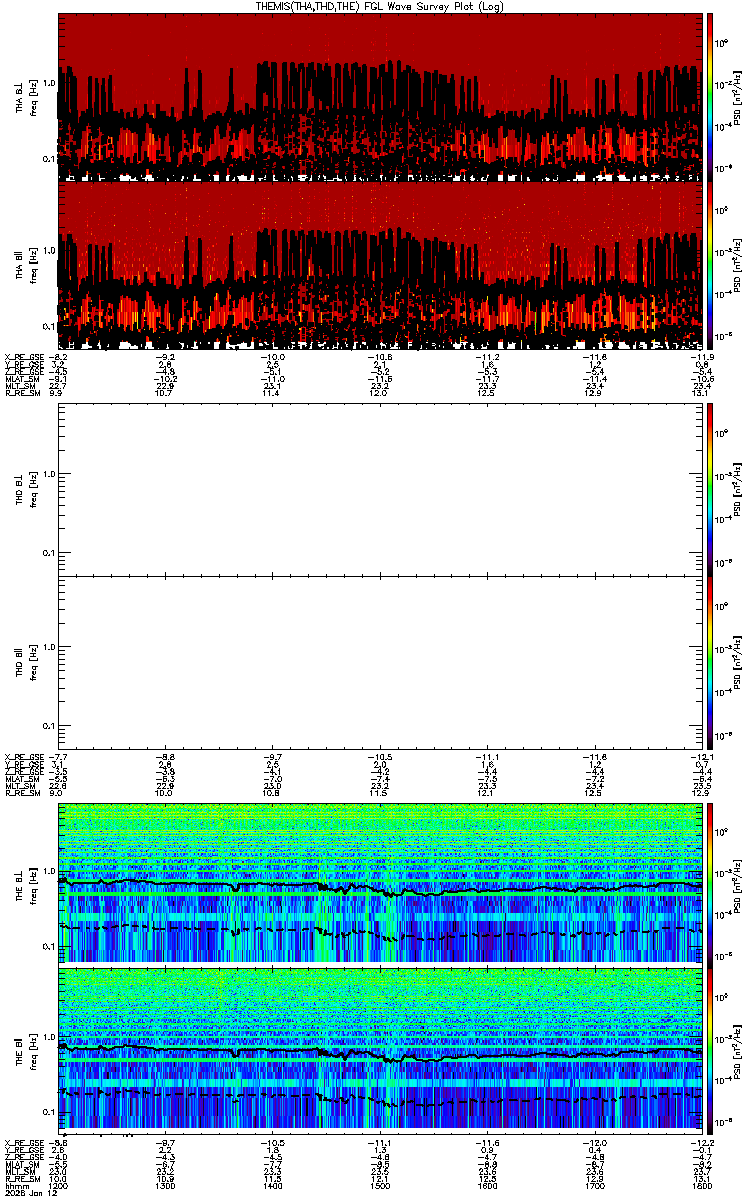Select the THA BII spectrogram panel
This screenshot has width=750, height=1200.
[x=381, y=266]
